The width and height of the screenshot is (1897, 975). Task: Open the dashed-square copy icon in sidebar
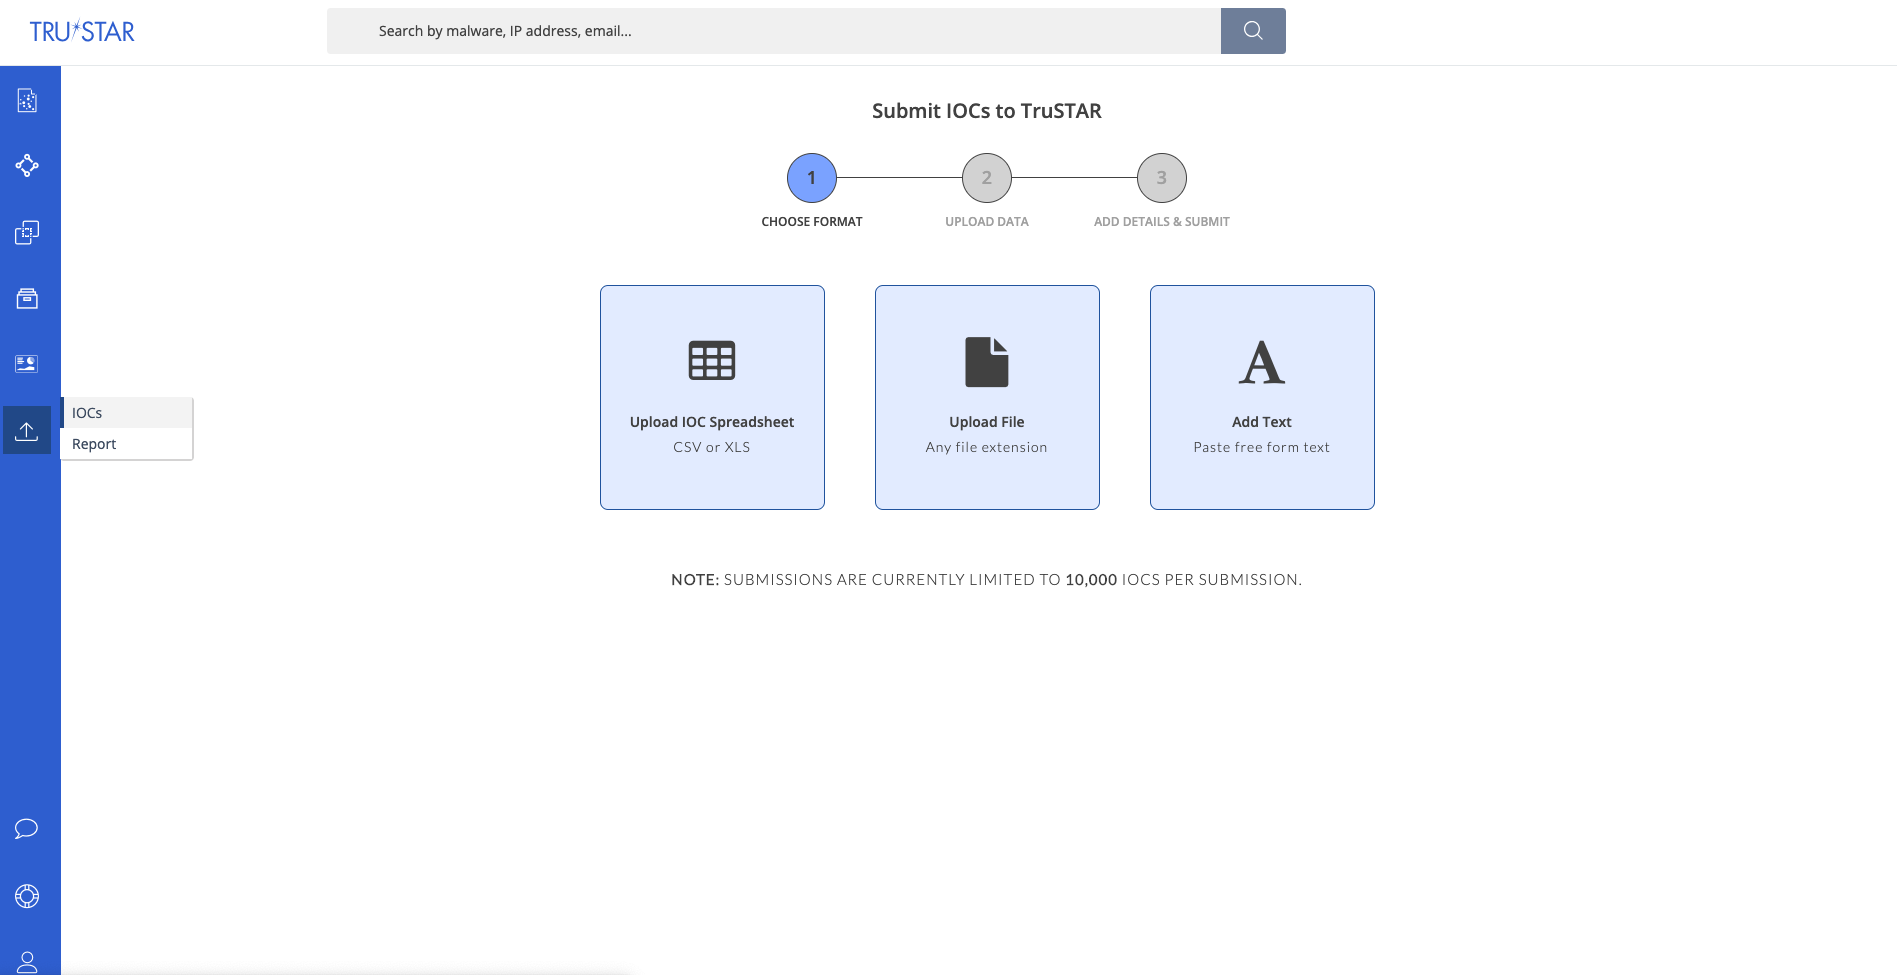[27, 232]
